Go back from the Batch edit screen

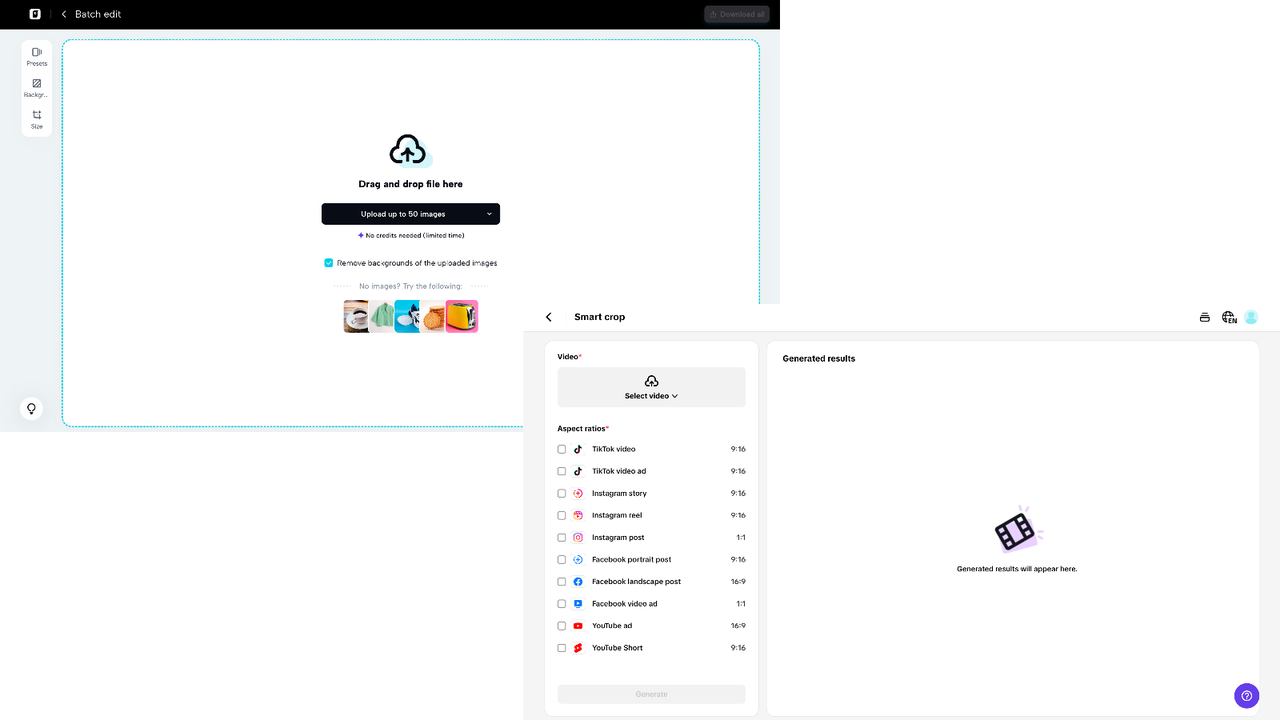63,14
